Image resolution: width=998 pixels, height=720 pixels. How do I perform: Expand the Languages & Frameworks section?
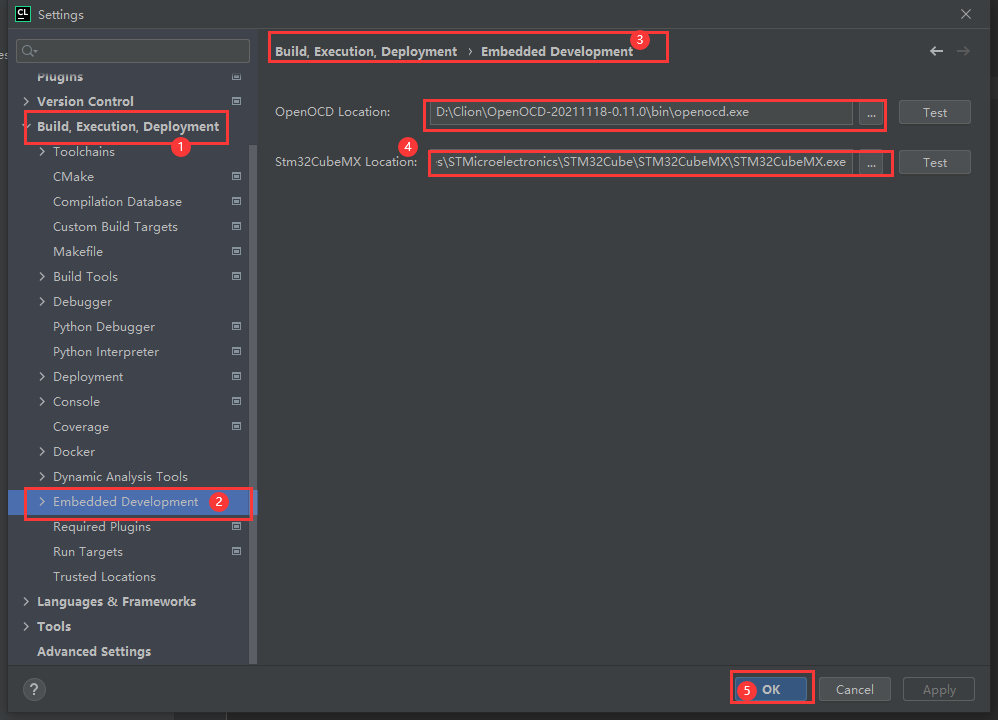(x=26, y=602)
